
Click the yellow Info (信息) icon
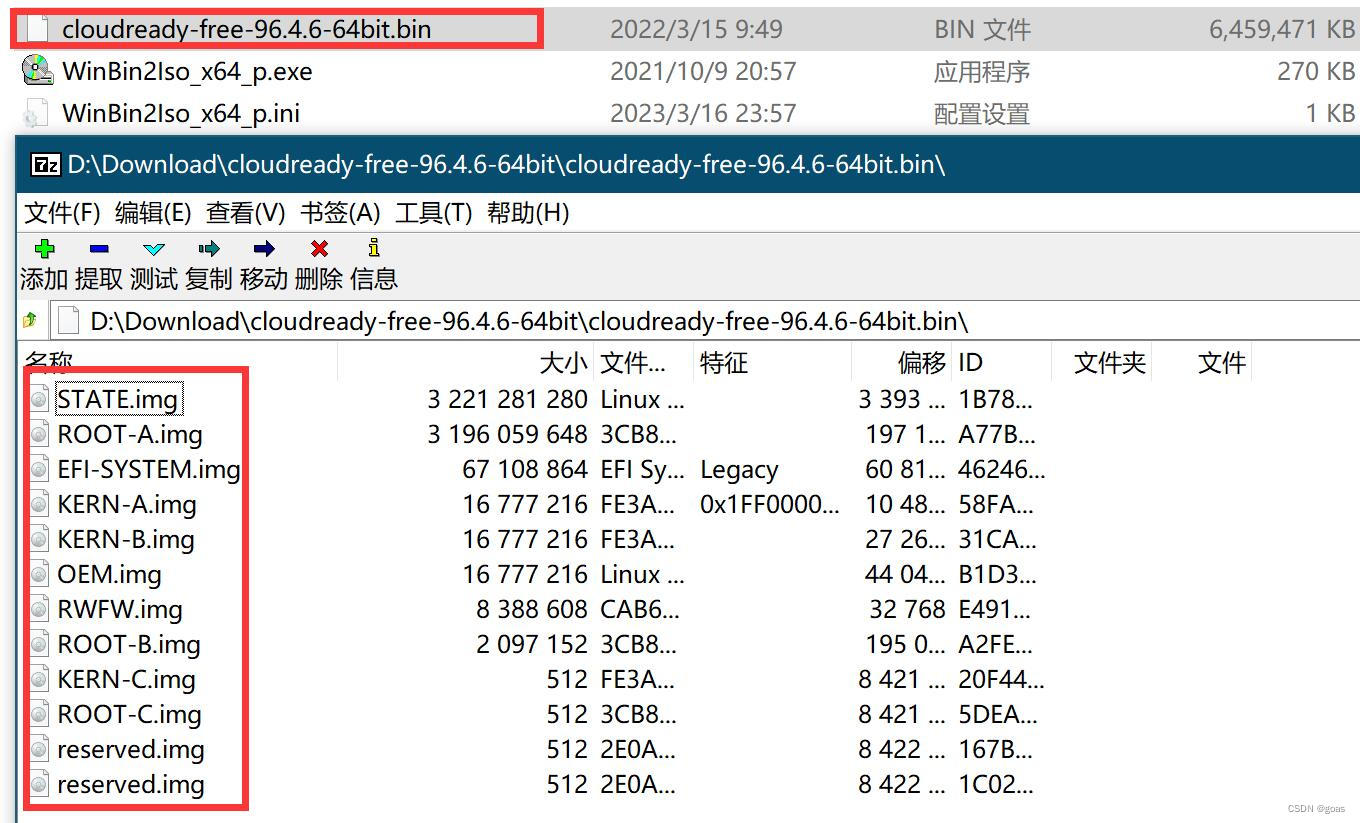(x=374, y=248)
